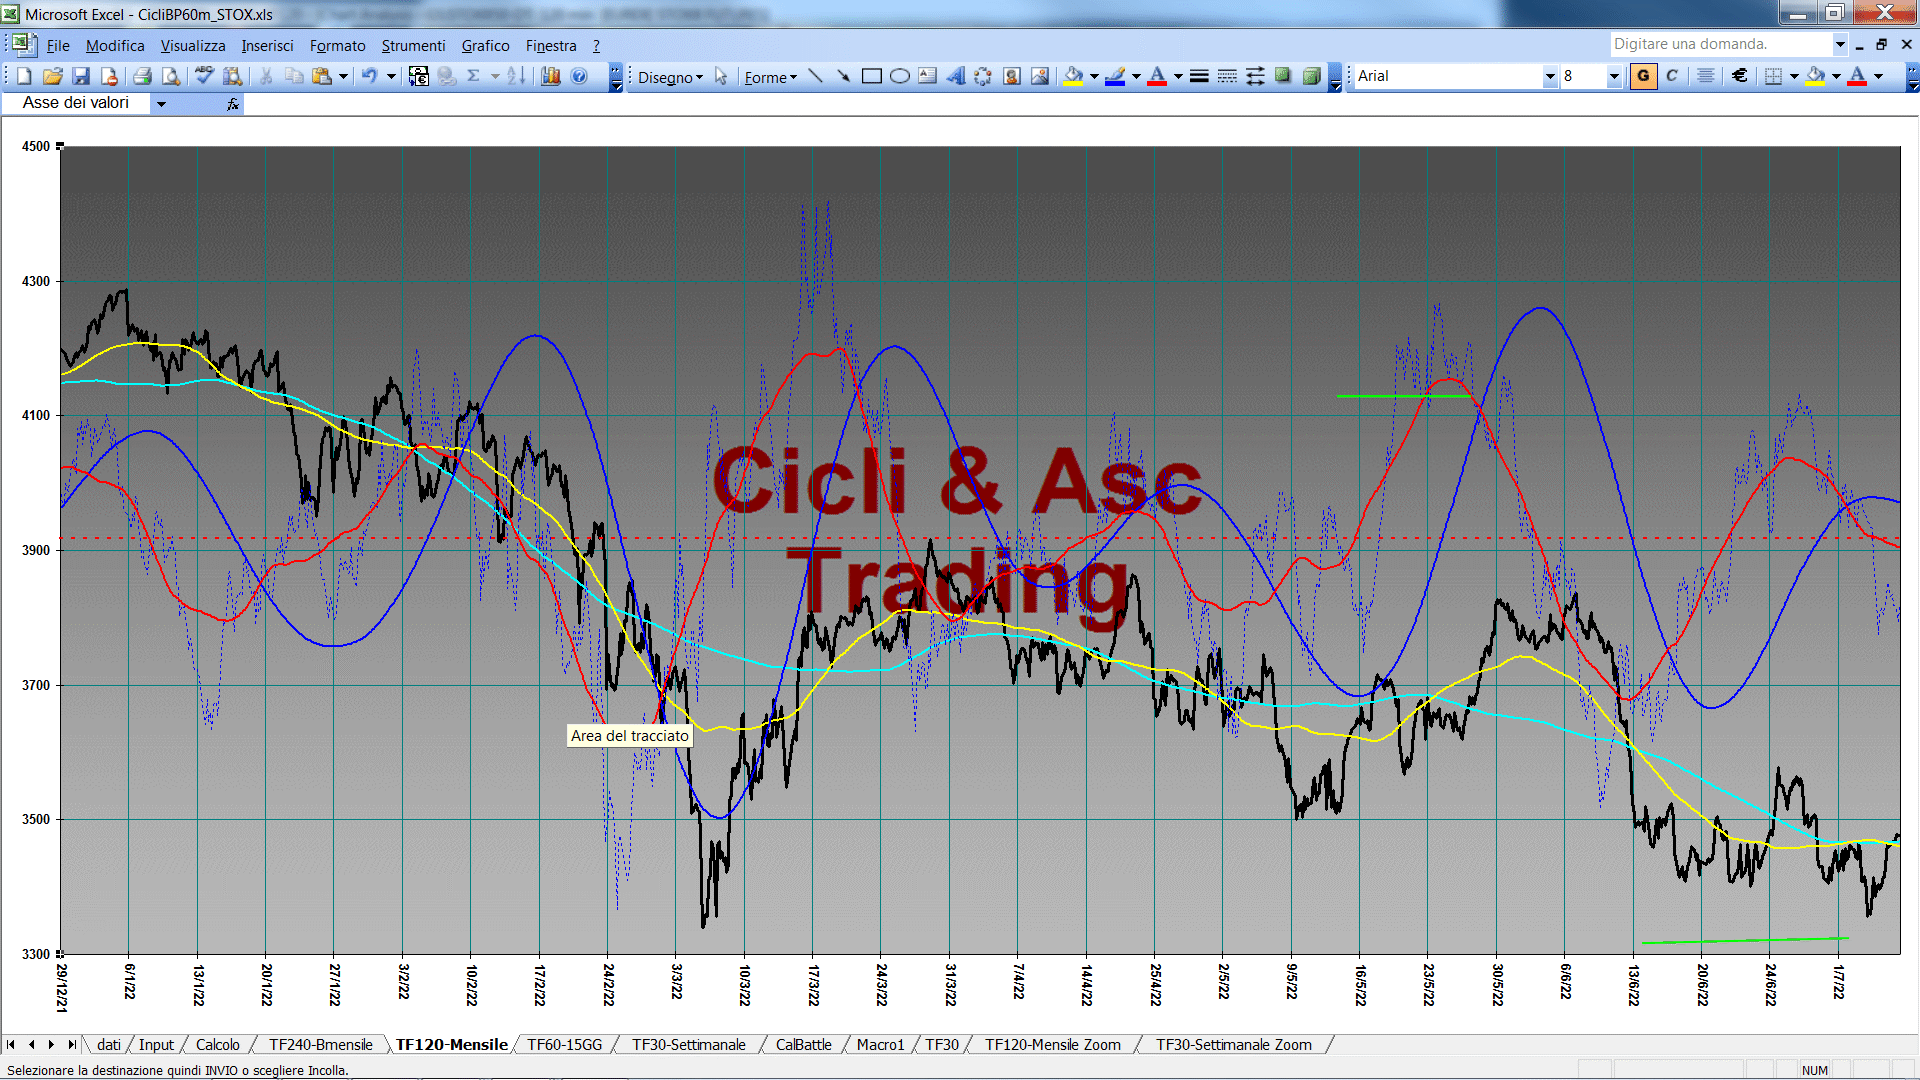Open the Arial font name dropdown

point(1549,76)
